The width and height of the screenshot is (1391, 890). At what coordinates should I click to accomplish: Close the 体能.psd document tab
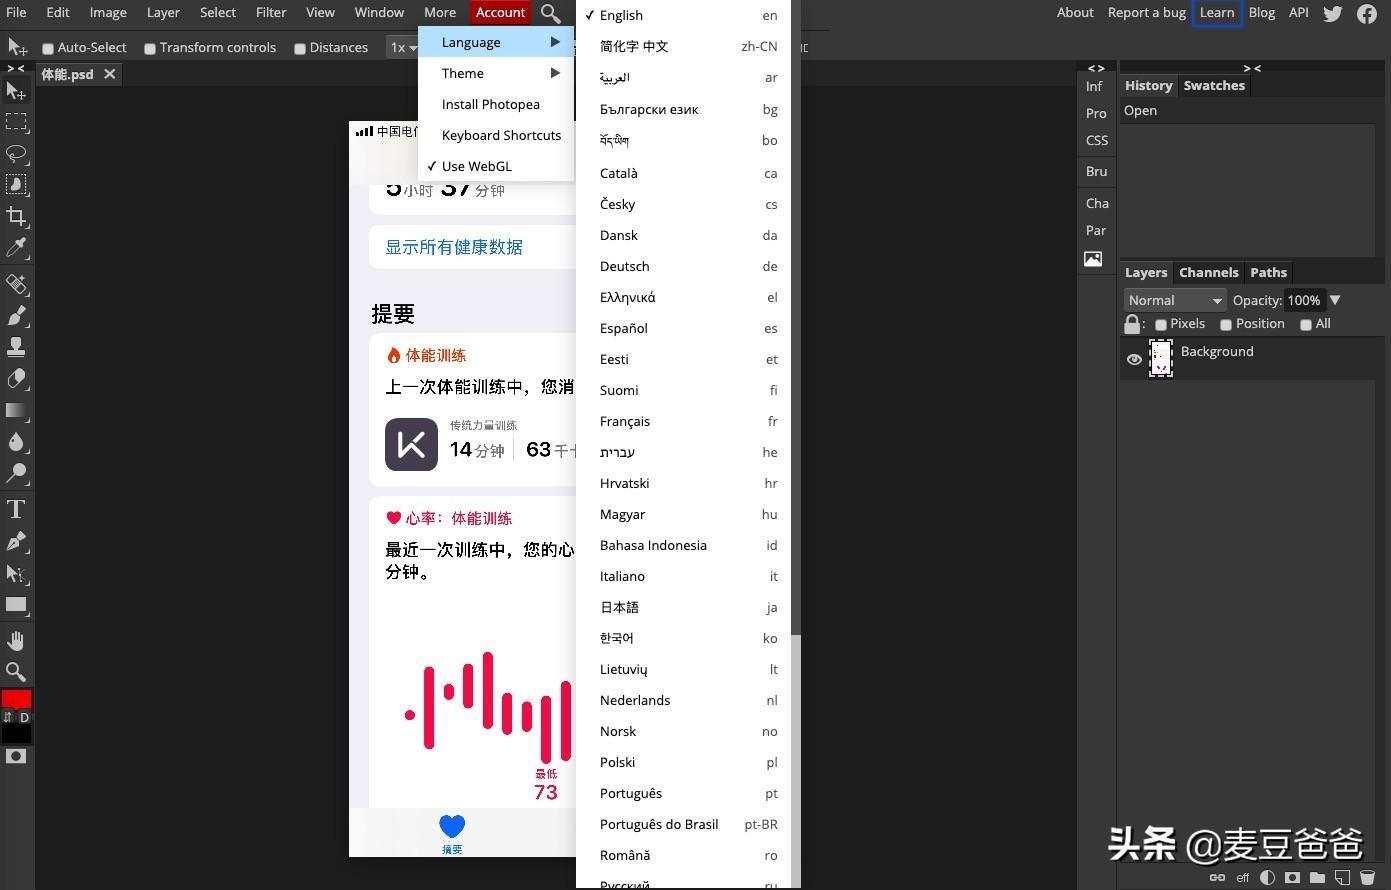coord(110,74)
